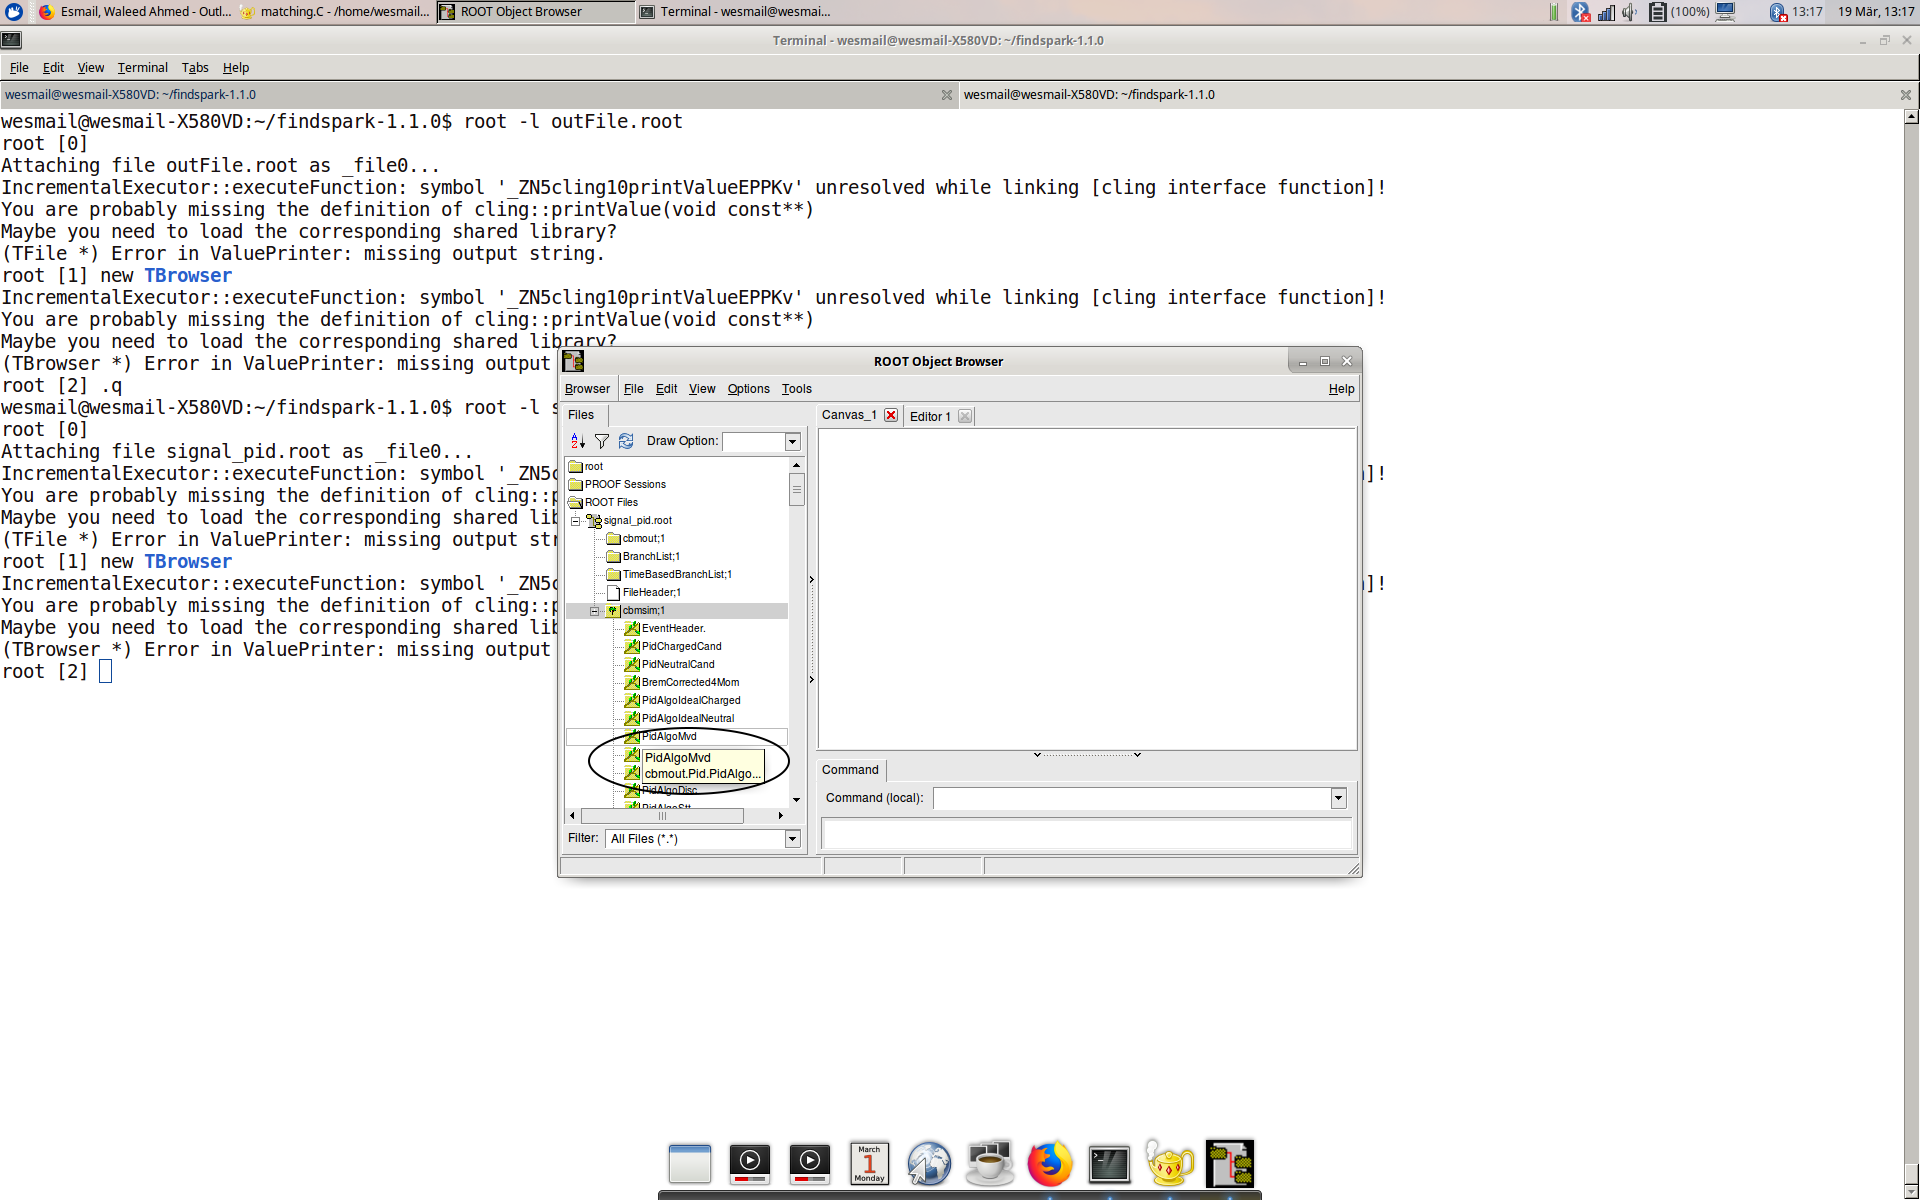This screenshot has height=1200, width=1920.
Task: Click the refresh browser icon
Action: (626, 441)
